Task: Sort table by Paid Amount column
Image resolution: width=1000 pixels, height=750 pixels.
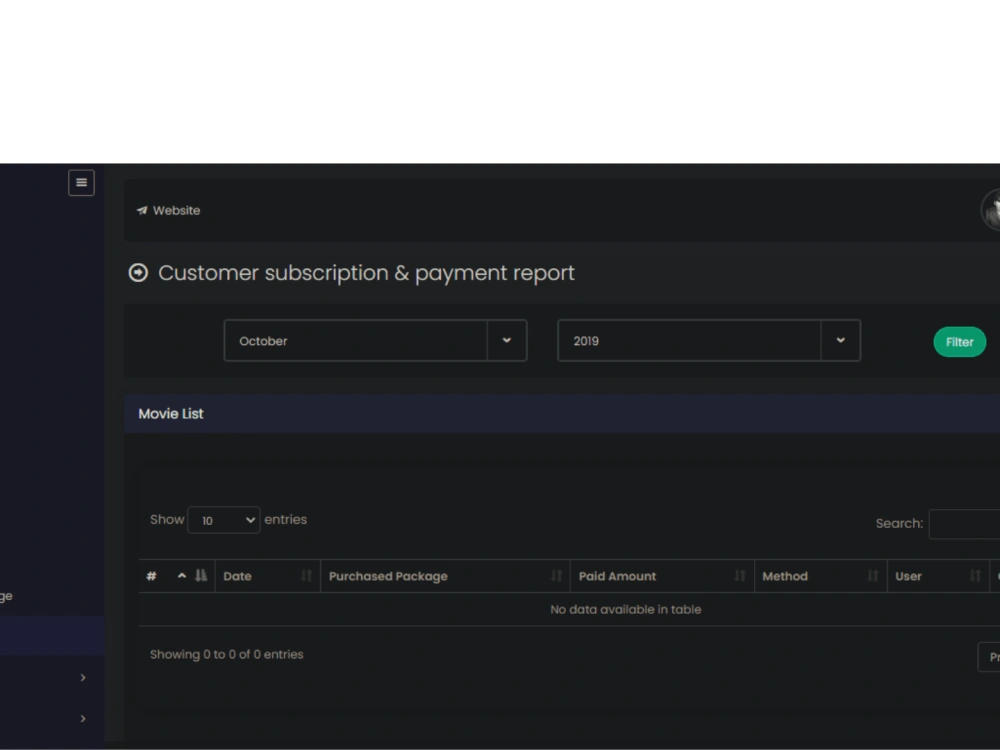Action: coord(662,576)
